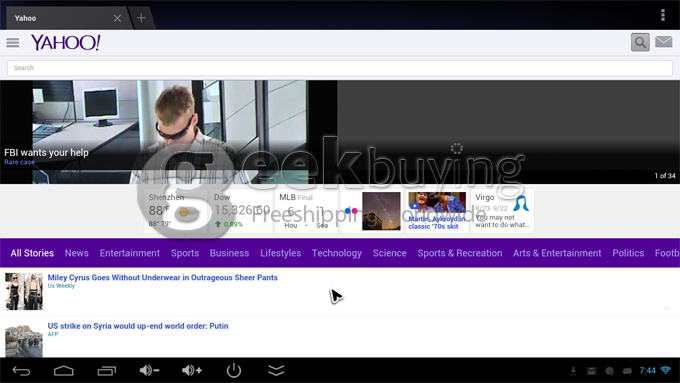Click the Syria story thumbnail
680x383 pixels.
coord(24,341)
